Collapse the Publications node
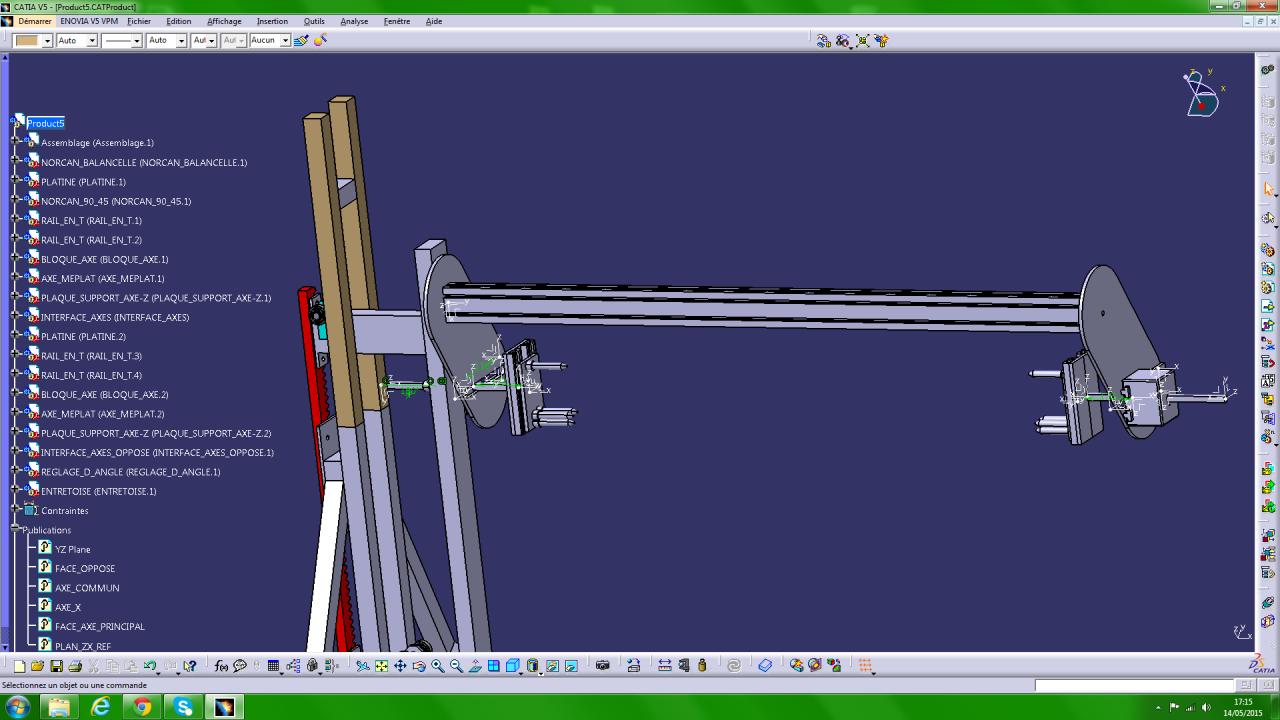This screenshot has height=720, width=1280. point(15,528)
